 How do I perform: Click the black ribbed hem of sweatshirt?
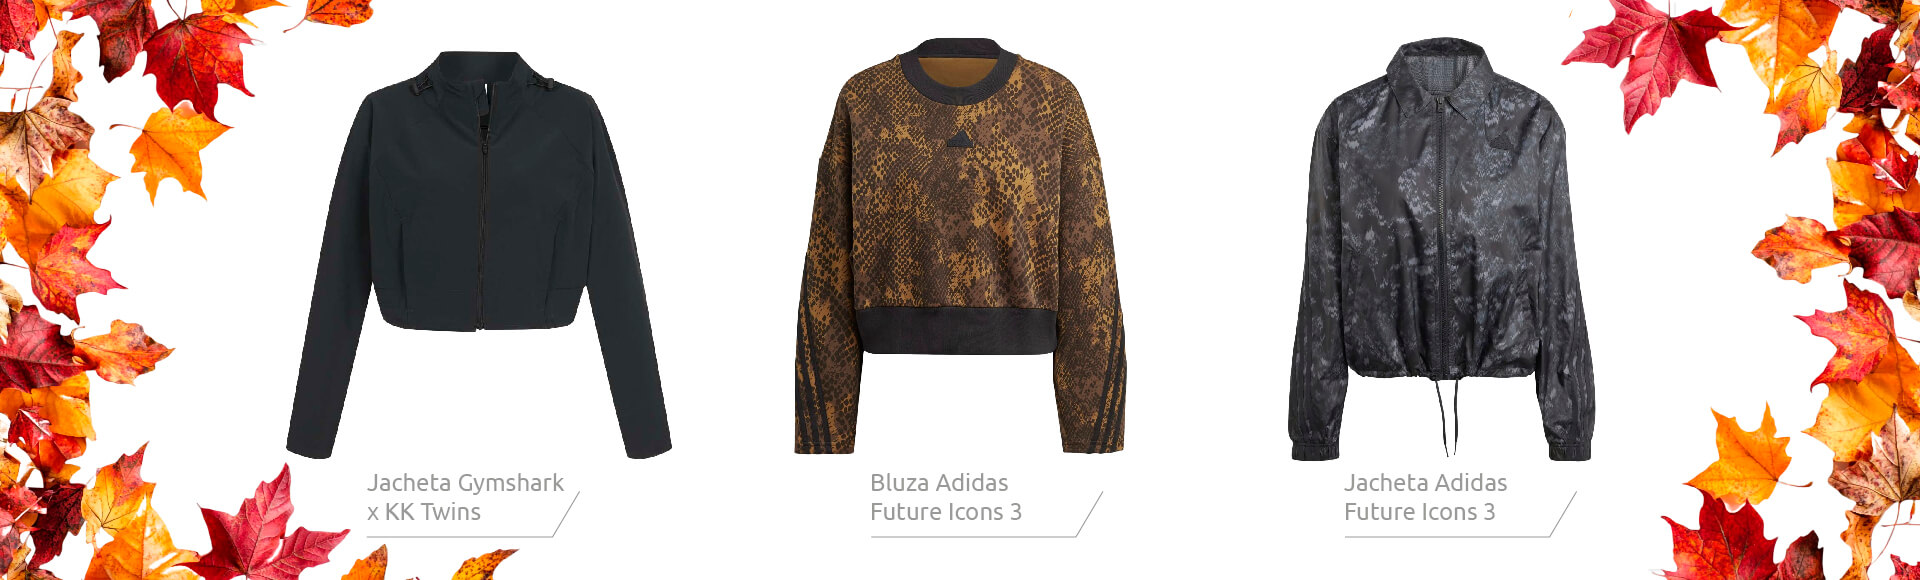coord(957,331)
